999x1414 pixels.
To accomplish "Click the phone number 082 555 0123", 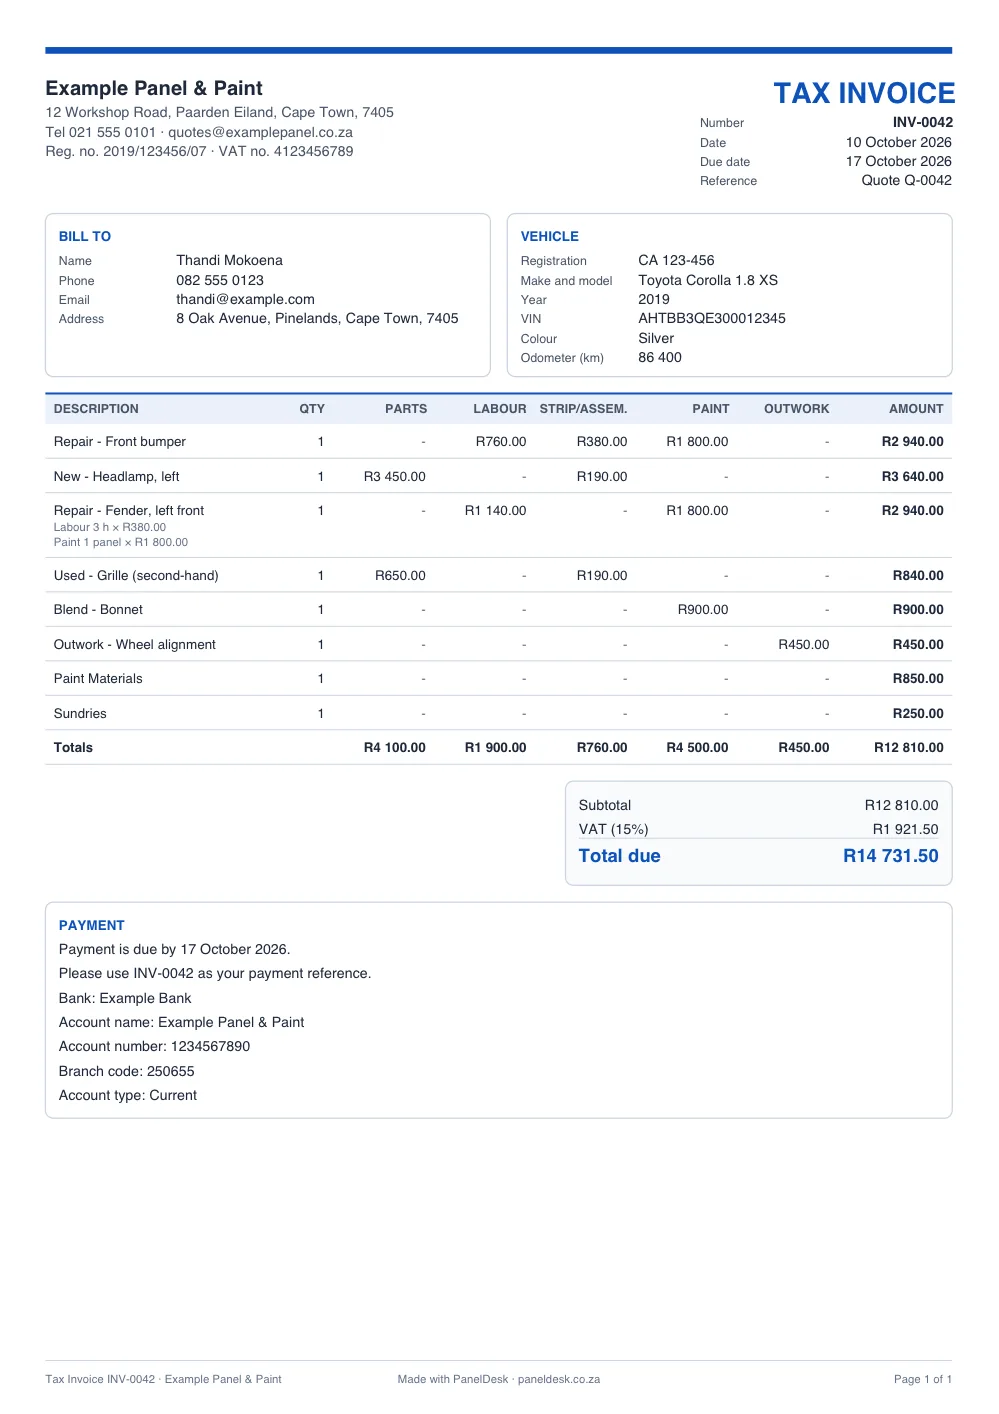I will tap(220, 280).
